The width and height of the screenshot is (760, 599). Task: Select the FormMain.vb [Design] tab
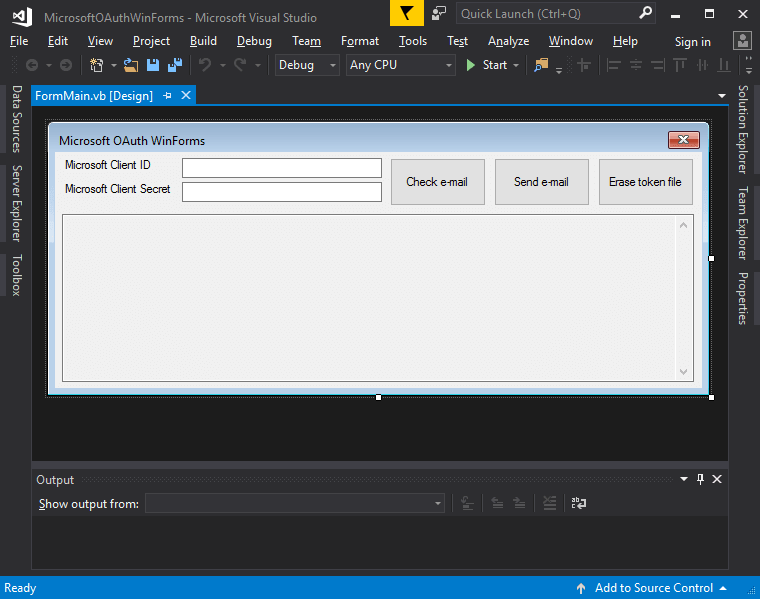coord(94,95)
